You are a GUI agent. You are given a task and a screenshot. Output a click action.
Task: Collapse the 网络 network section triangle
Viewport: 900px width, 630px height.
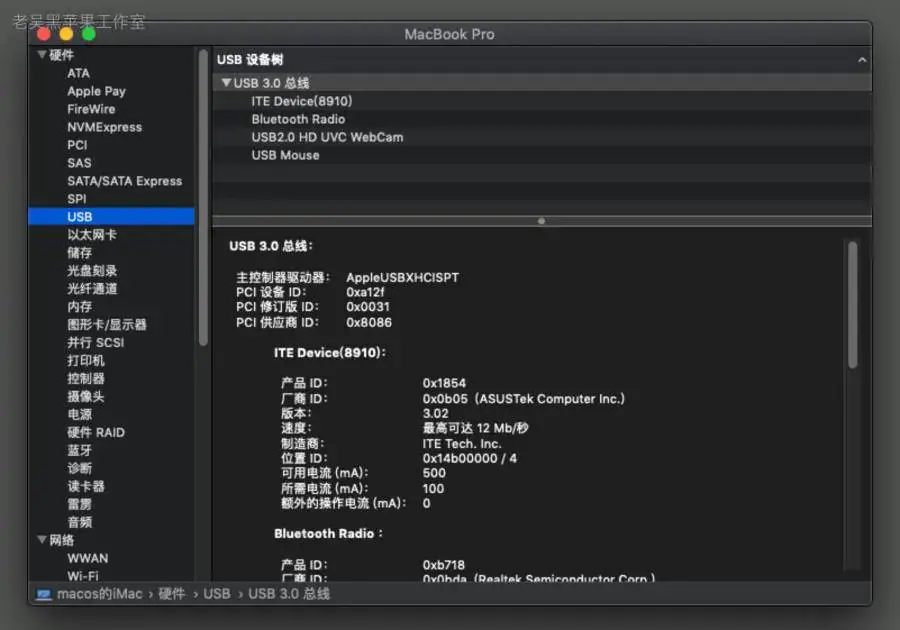[42, 540]
